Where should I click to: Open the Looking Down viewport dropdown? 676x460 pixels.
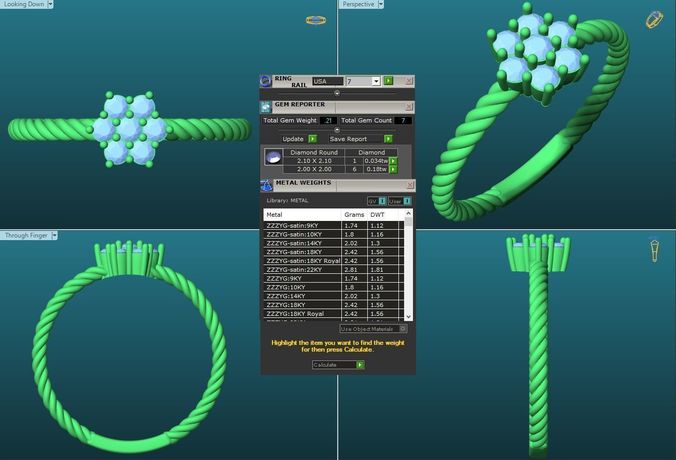tap(50, 4)
